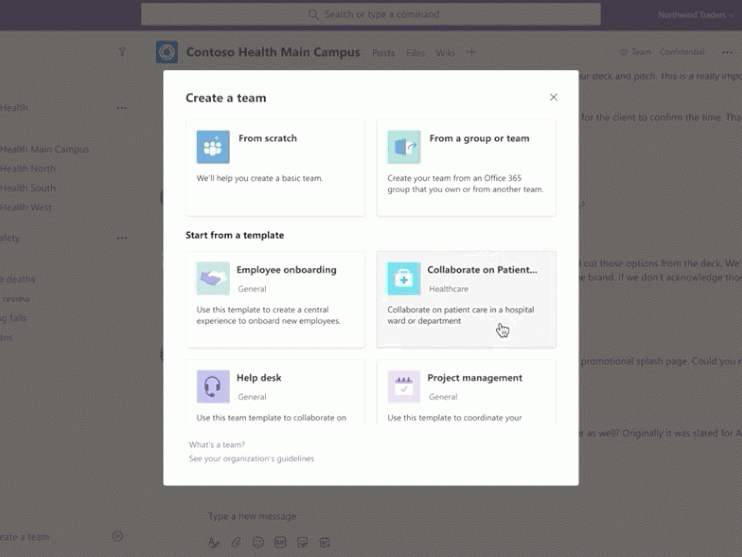Click the Attach paperclip icon
The image size is (742, 557).
(x=236, y=542)
